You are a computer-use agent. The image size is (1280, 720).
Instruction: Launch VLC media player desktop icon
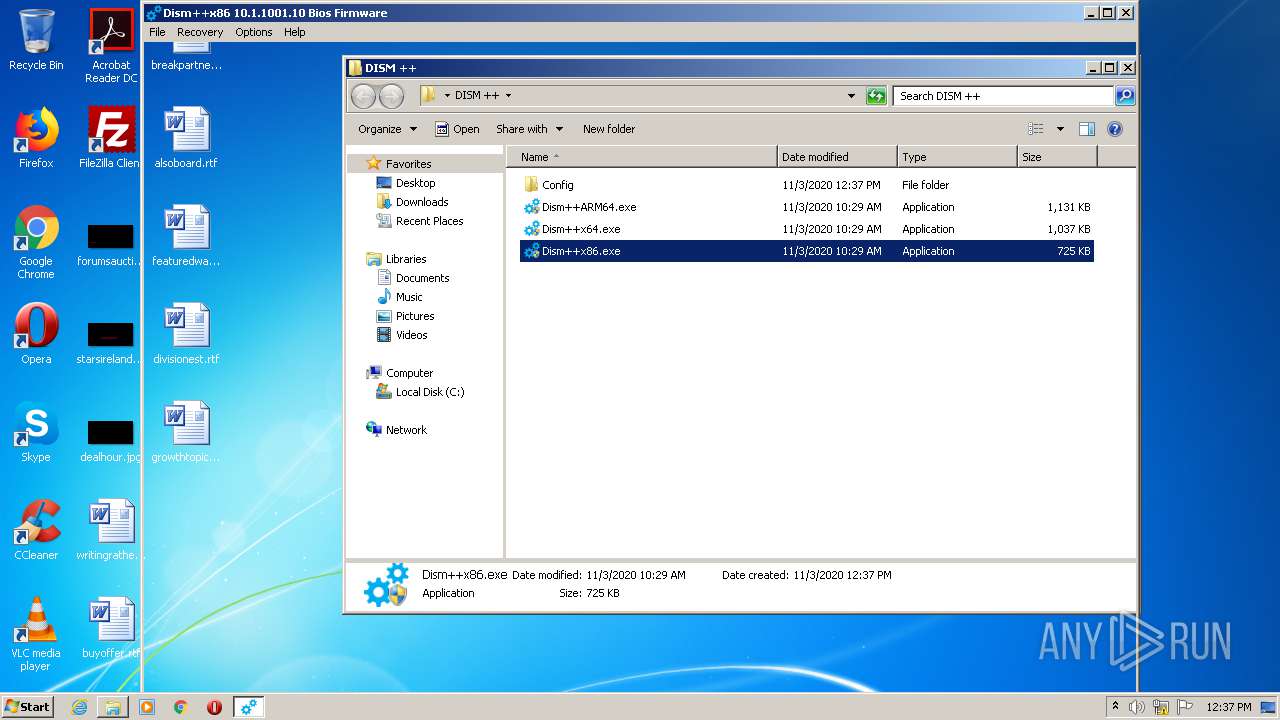(36, 634)
